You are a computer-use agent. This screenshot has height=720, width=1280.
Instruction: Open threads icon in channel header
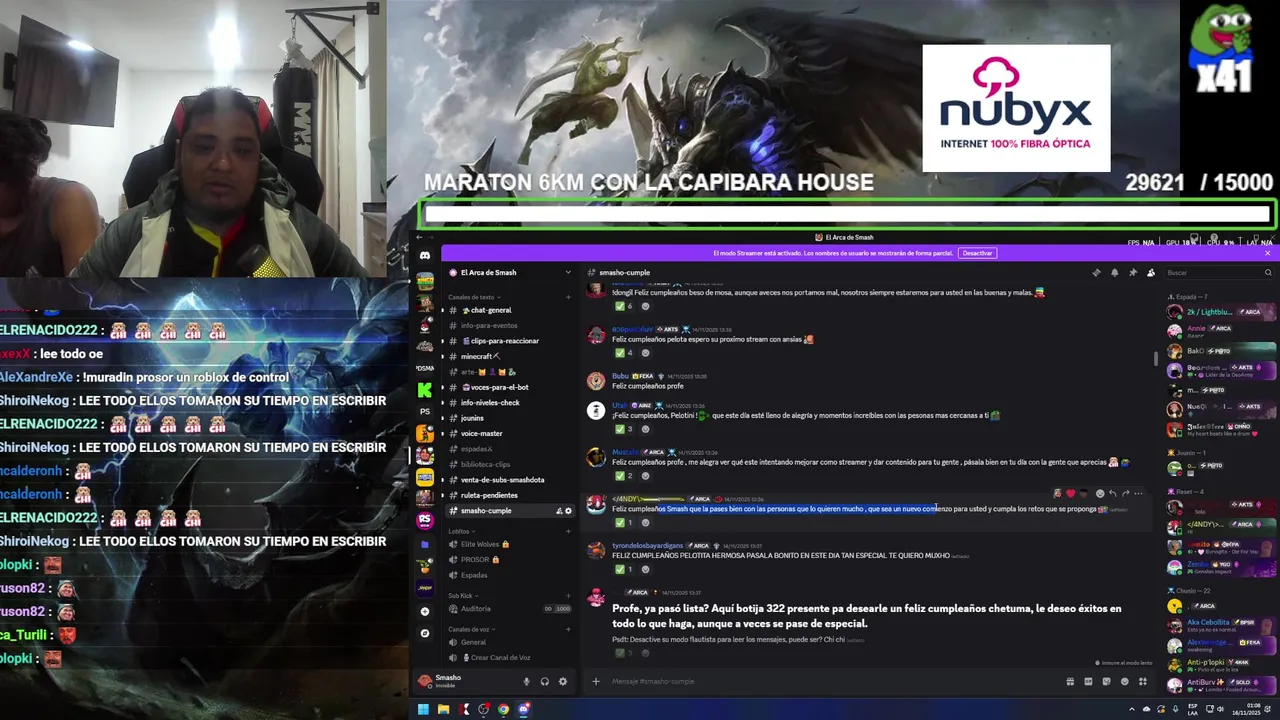[x=1096, y=272]
